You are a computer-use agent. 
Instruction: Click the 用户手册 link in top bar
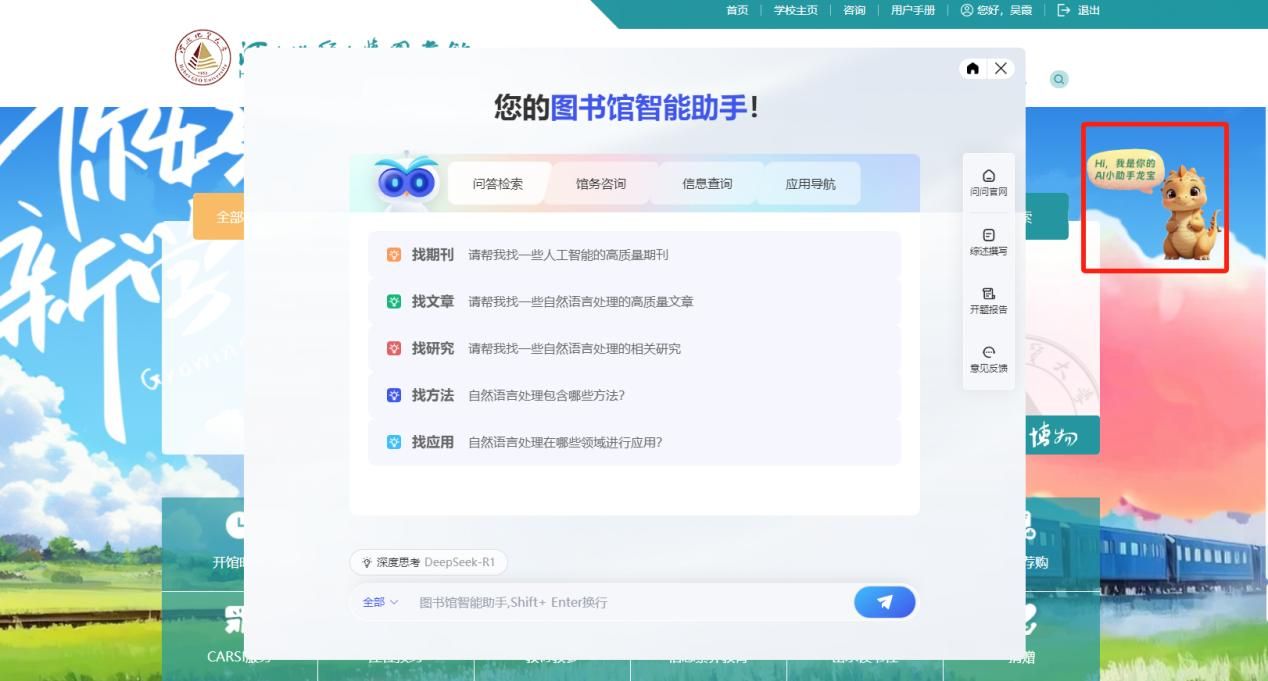[x=912, y=10]
